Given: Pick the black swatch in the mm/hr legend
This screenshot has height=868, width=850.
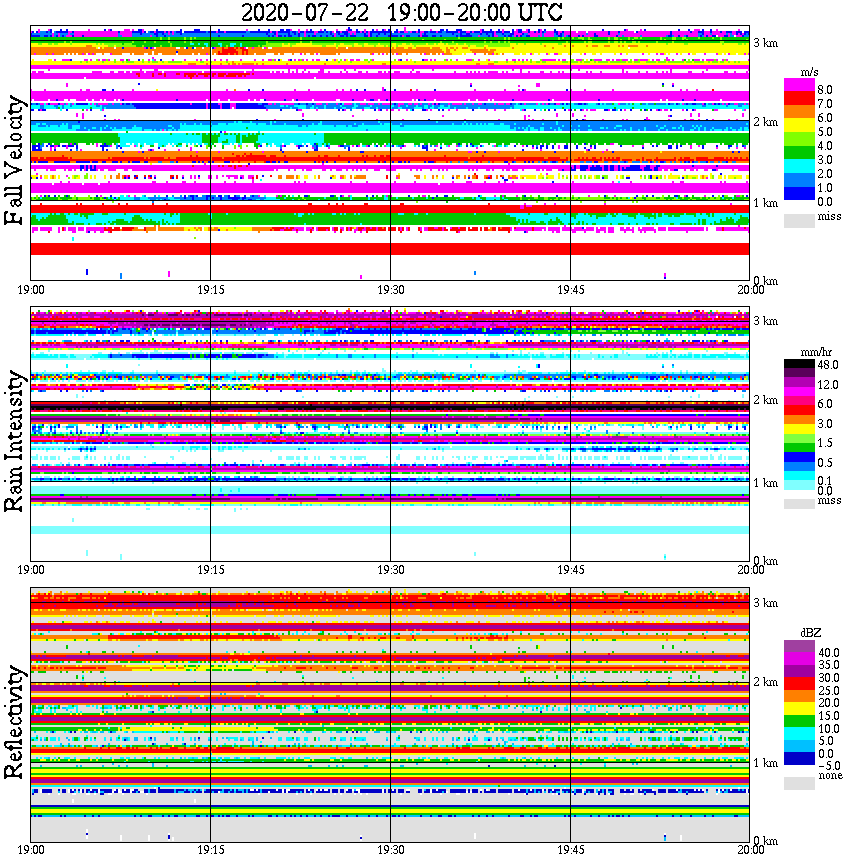Looking at the screenshot, I should point(799,364).
